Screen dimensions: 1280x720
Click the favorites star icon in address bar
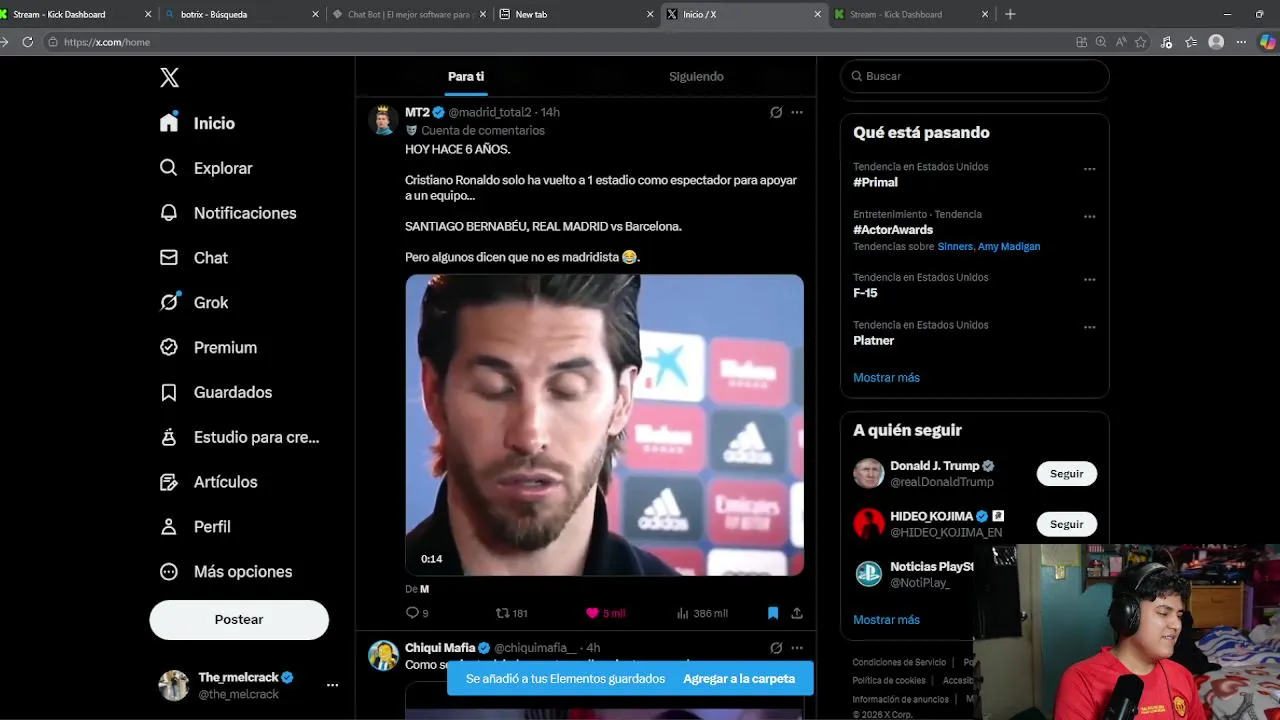(1141, 42)
